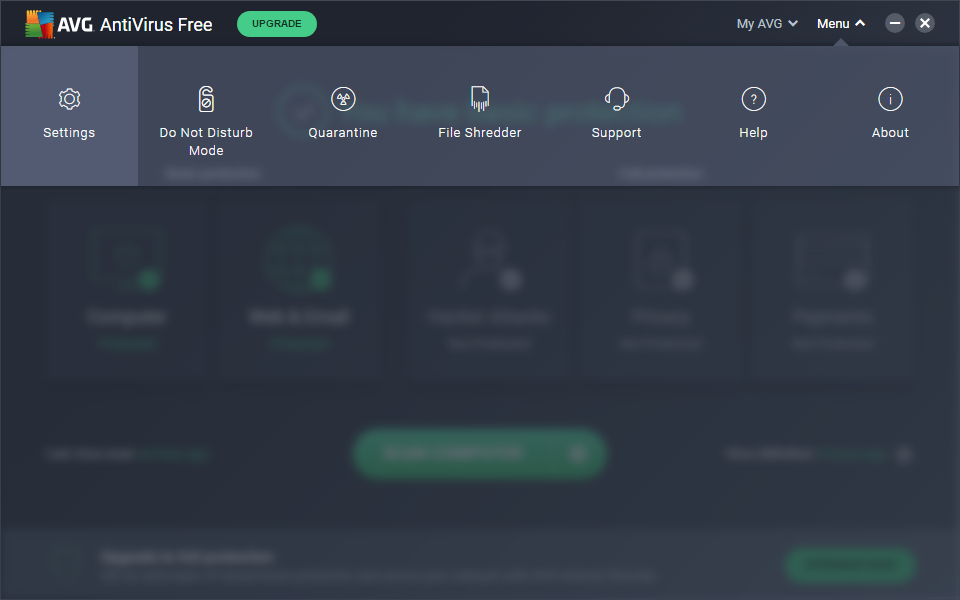Click the green UPGRADE button
Viewport: 960px width, 600px height.
point(277,24)
